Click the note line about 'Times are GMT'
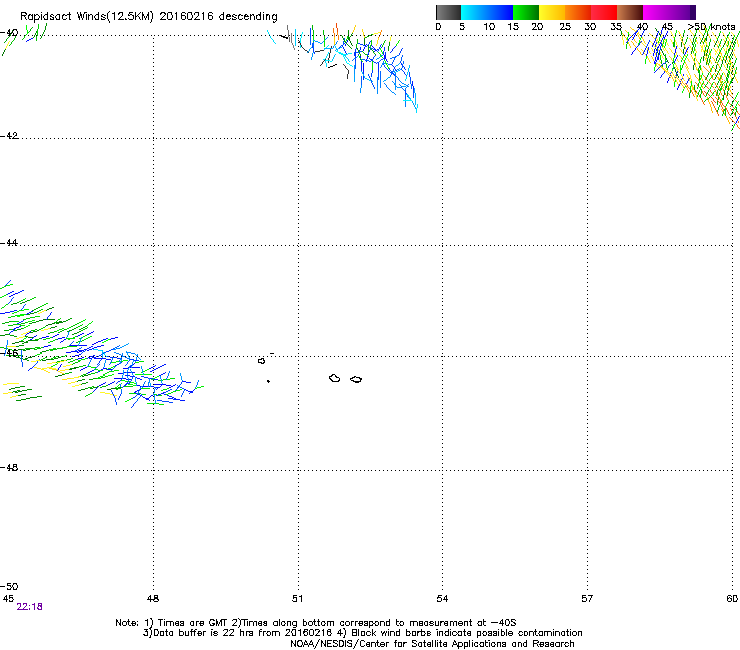Image resolution: width=740 pixels, height=650 pixels. tap(316, 623)
